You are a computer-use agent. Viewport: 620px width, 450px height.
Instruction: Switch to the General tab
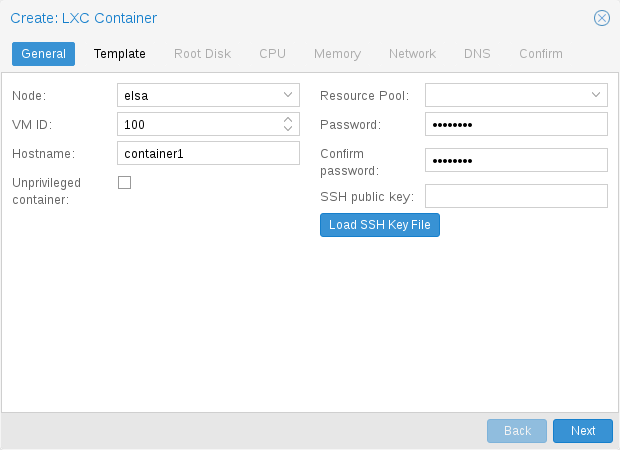coord(43,54)
